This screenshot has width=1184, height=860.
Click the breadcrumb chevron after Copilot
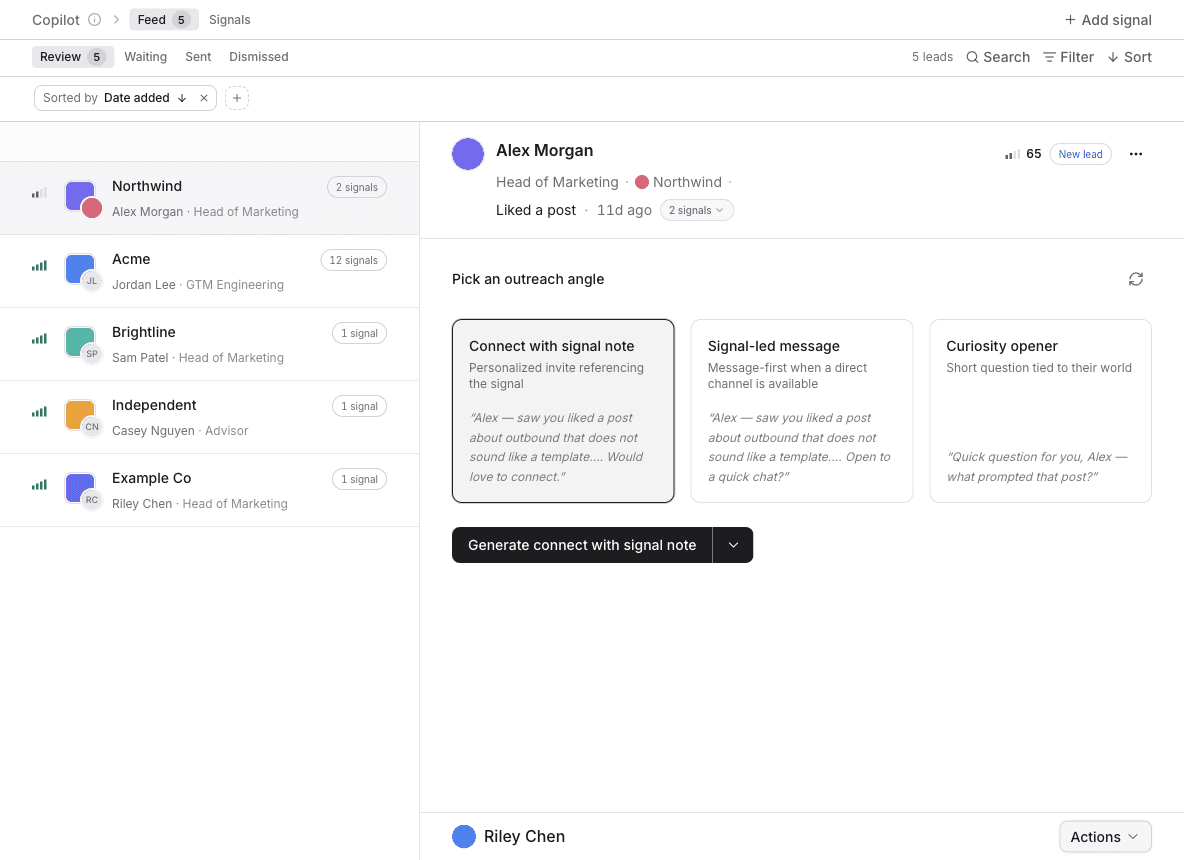click(x=116, y=20)
